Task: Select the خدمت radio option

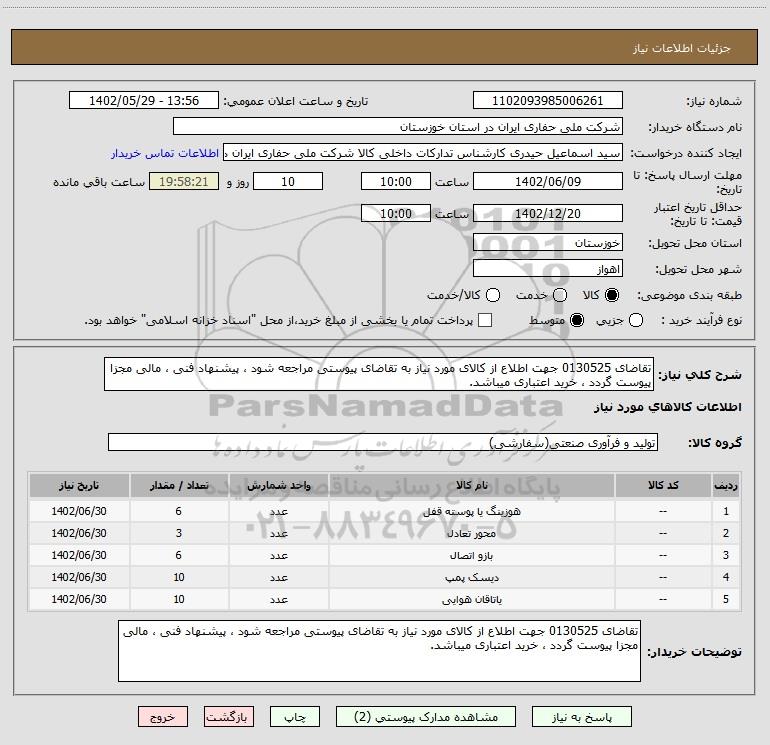Action: 559,296
